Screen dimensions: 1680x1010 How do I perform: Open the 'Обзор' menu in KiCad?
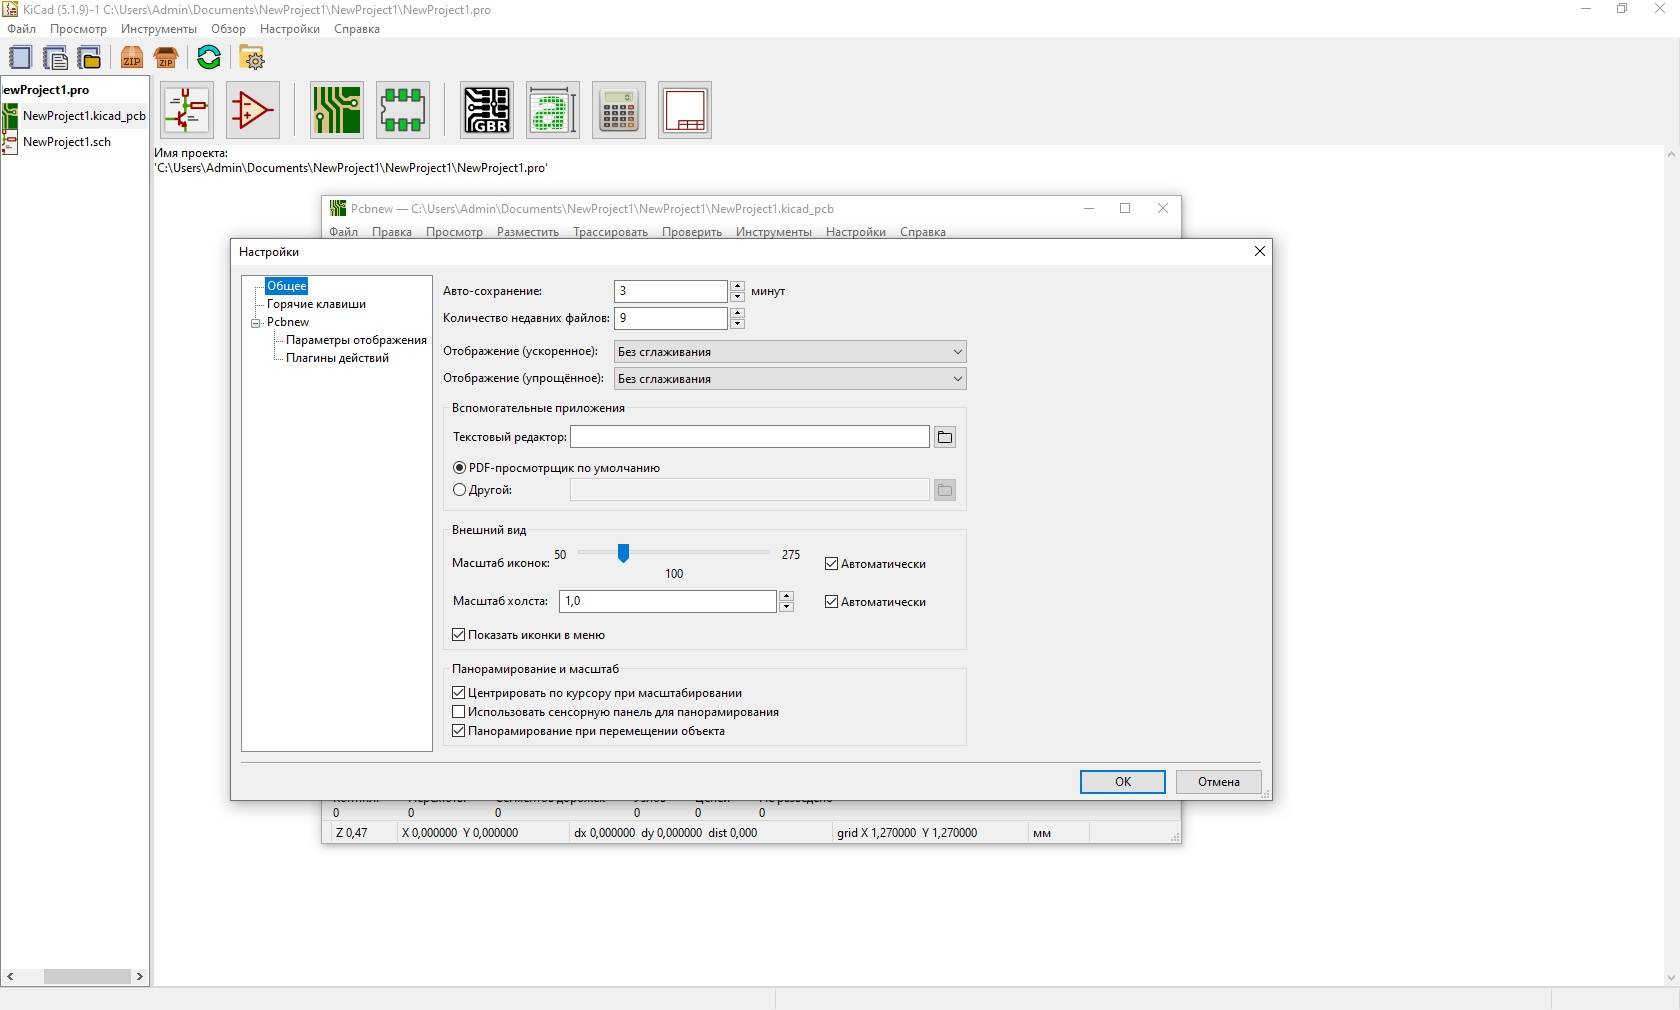point(228,29)
